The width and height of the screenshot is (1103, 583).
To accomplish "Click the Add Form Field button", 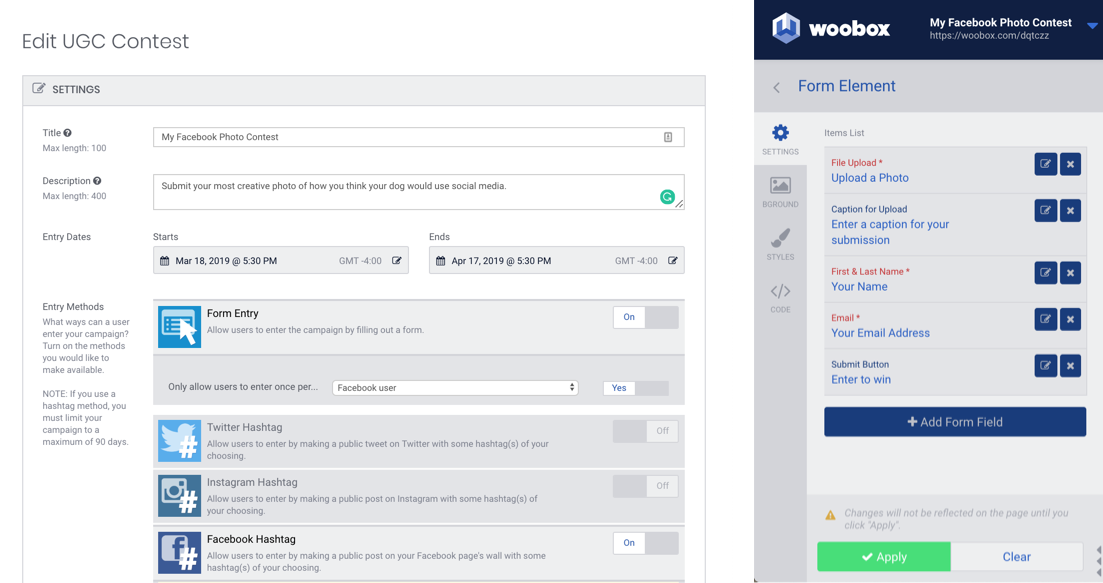I will [955, 422].
